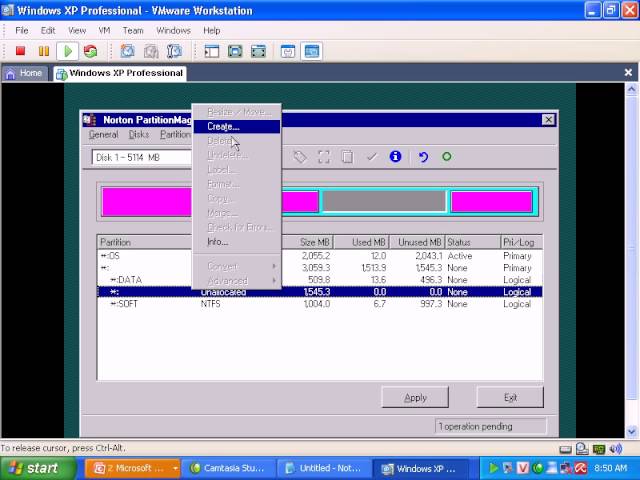
Task: Close the Norton PartitionMagic window
Action: 548,120
